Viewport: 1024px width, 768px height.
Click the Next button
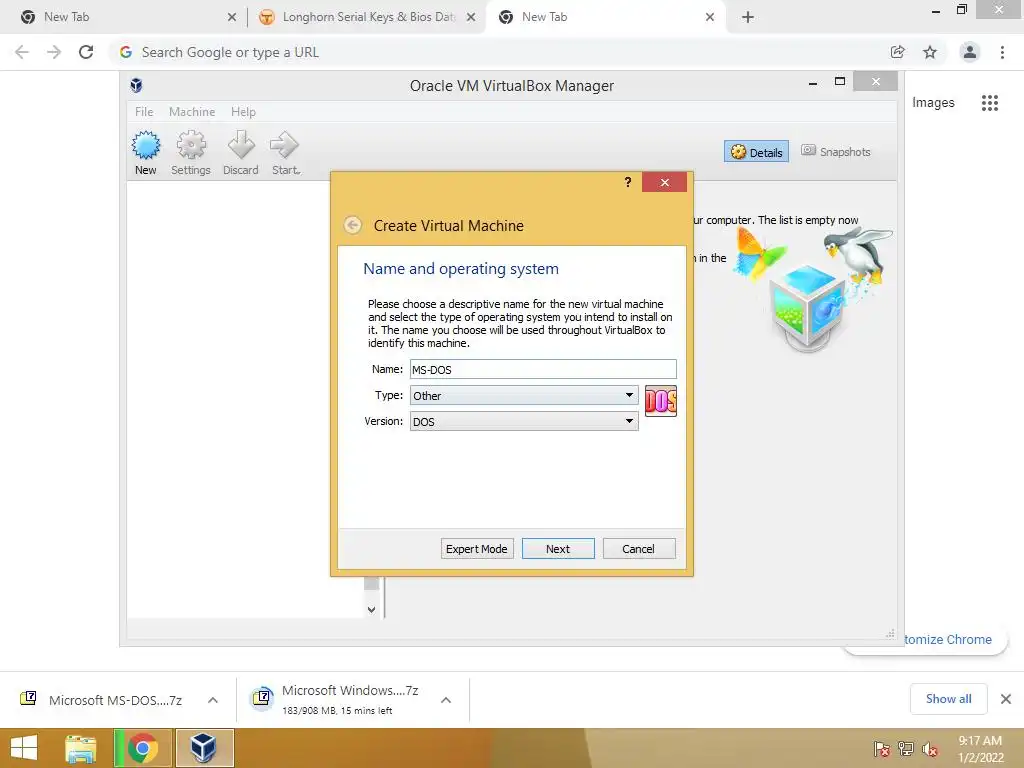[x=558, y=549]
